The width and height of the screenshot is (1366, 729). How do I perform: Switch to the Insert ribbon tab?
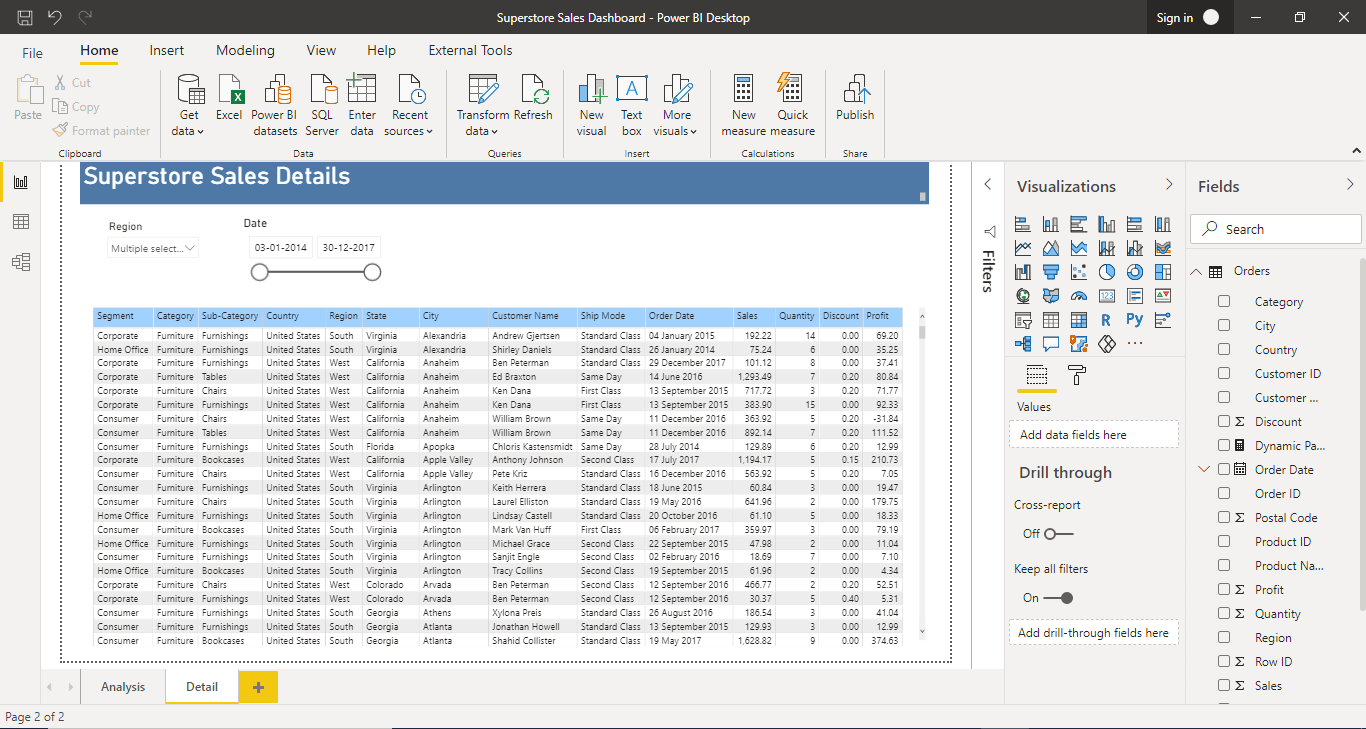click(167, 50)
